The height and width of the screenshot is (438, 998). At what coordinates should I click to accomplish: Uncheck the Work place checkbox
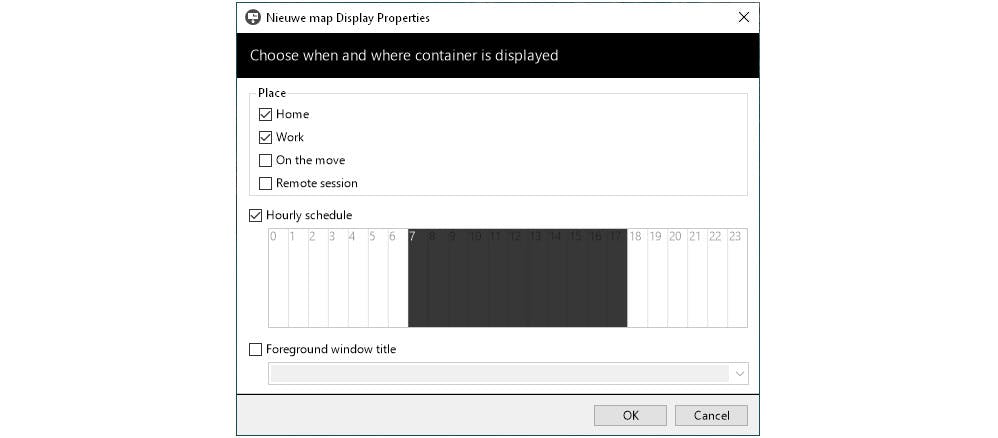tap(265, 137)
